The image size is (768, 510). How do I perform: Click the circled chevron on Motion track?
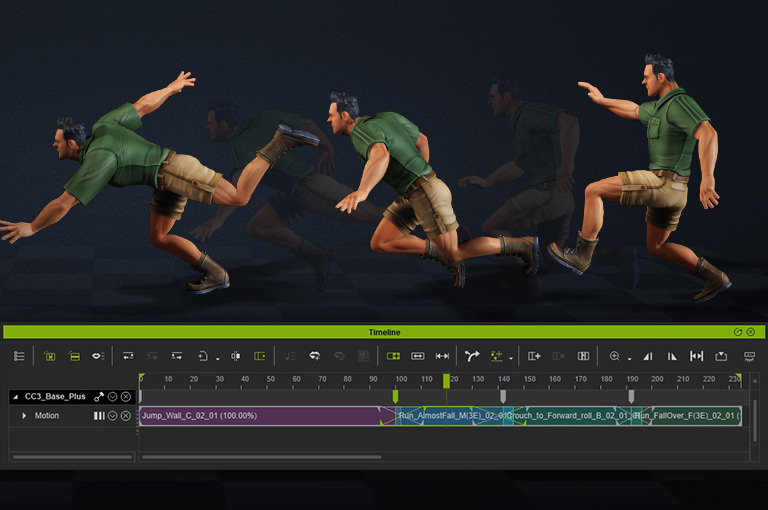tap(113, 416)
